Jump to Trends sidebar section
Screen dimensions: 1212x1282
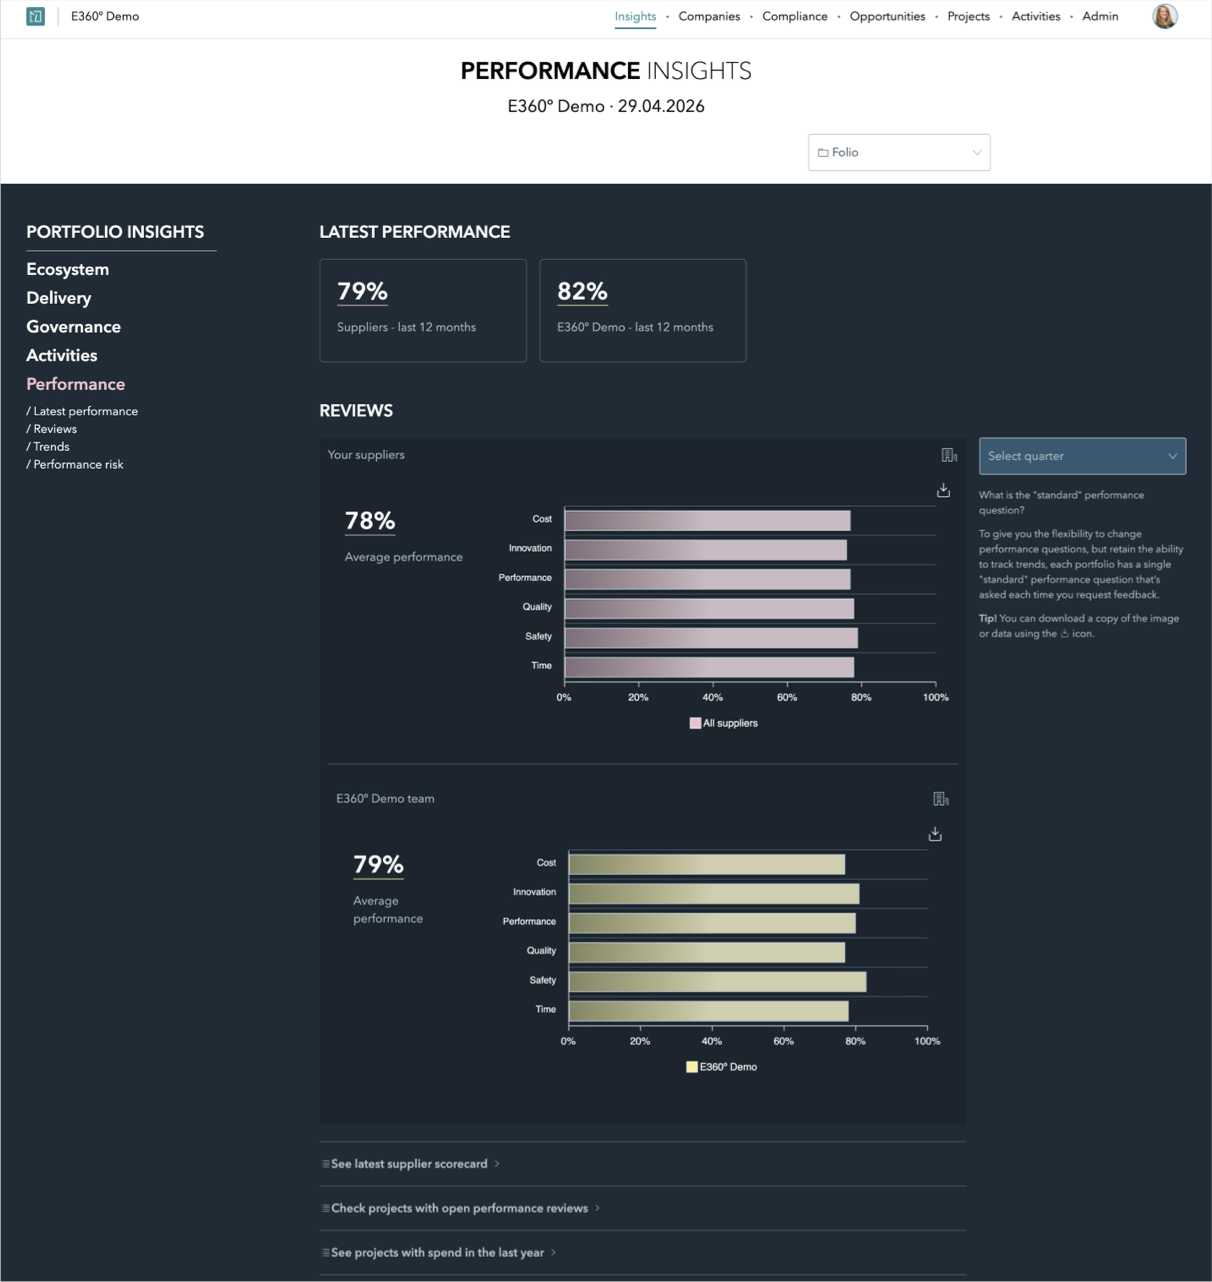click(48, 447)
